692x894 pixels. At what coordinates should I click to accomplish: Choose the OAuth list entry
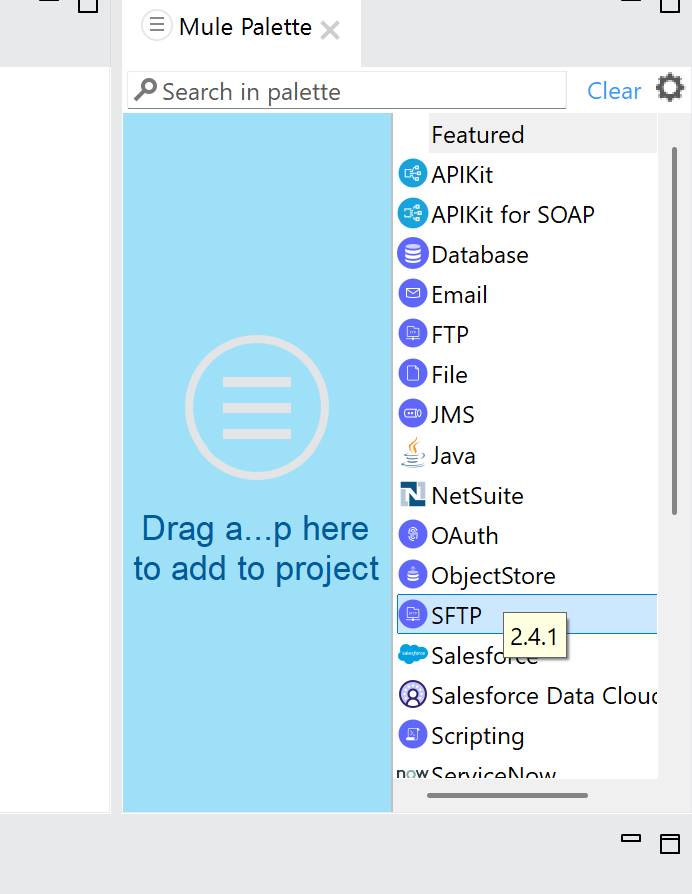(465, 535)
